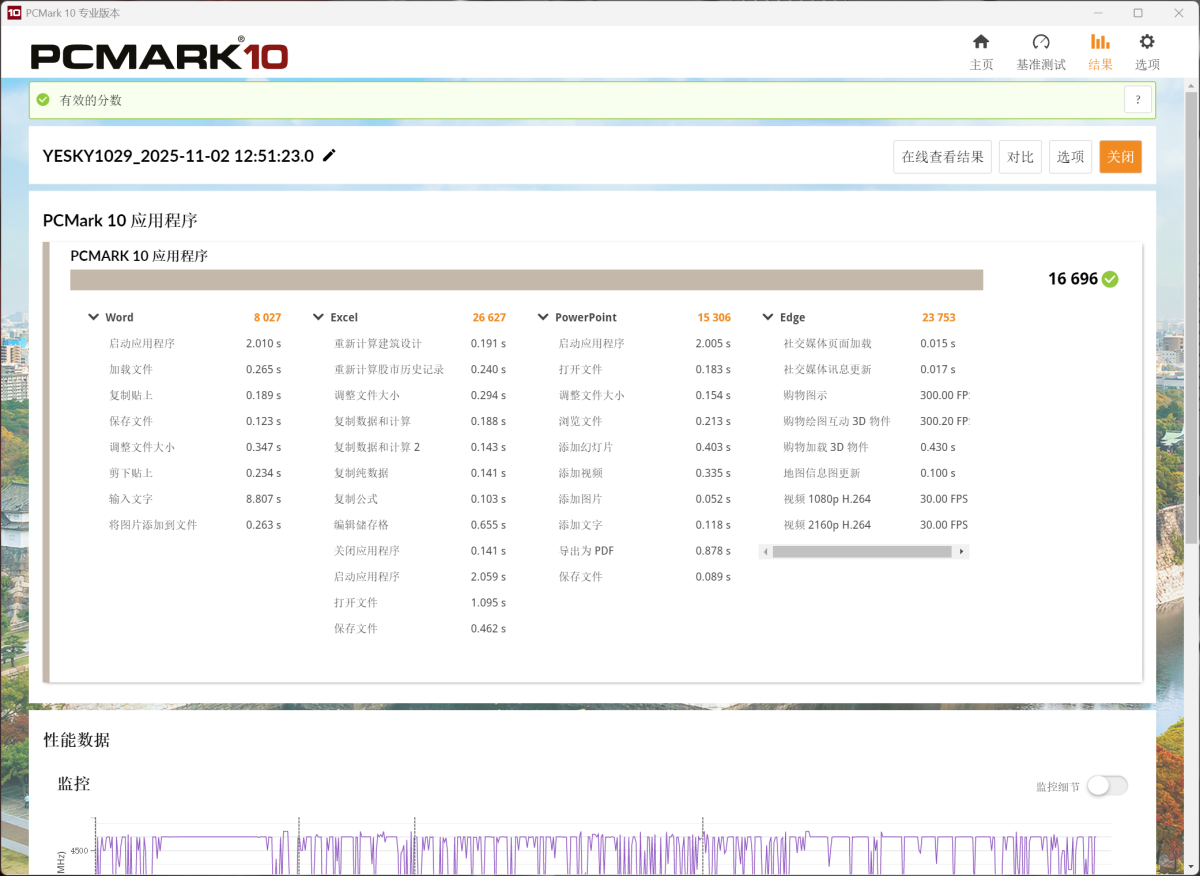Click the PCMark 10 logo

159,55
